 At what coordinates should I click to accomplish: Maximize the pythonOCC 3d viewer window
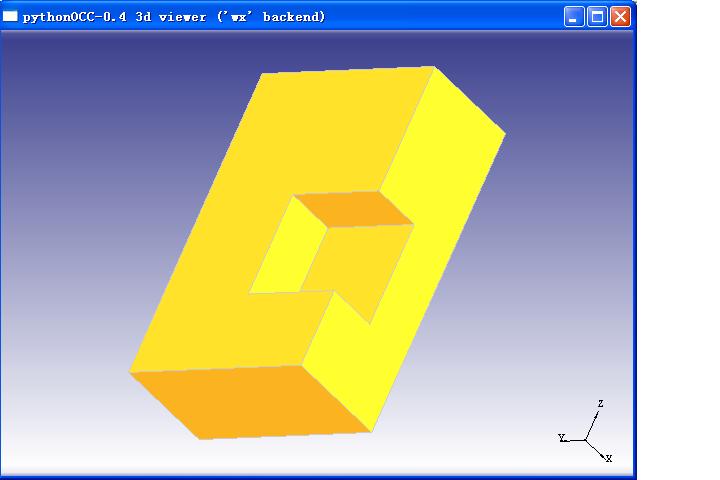click(x=597, y=17)
